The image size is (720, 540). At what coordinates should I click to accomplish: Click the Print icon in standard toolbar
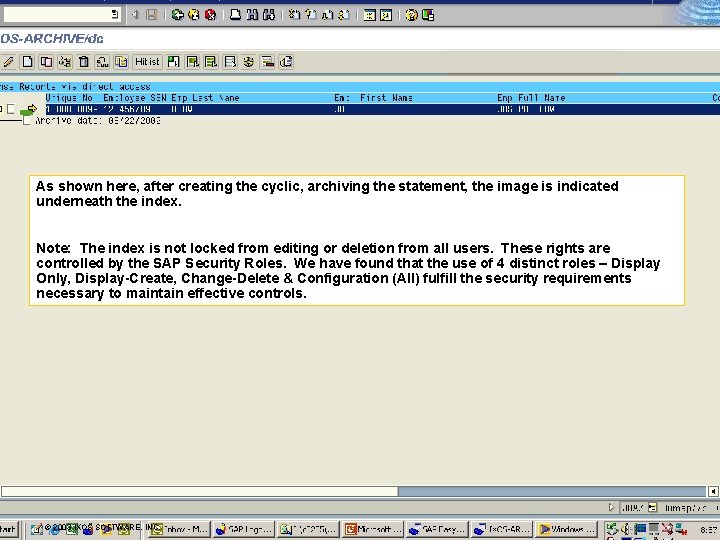pyautogui.click(x=236, y=15)
